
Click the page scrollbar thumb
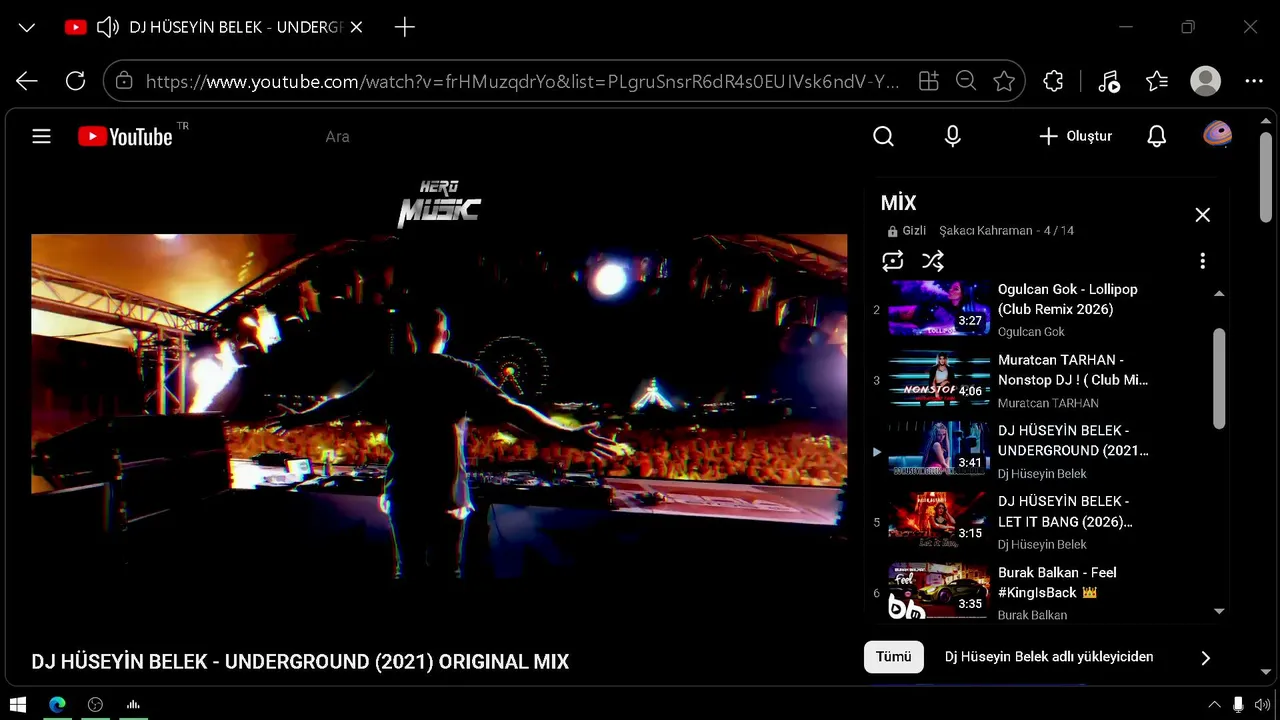[x=1266, y=180]
